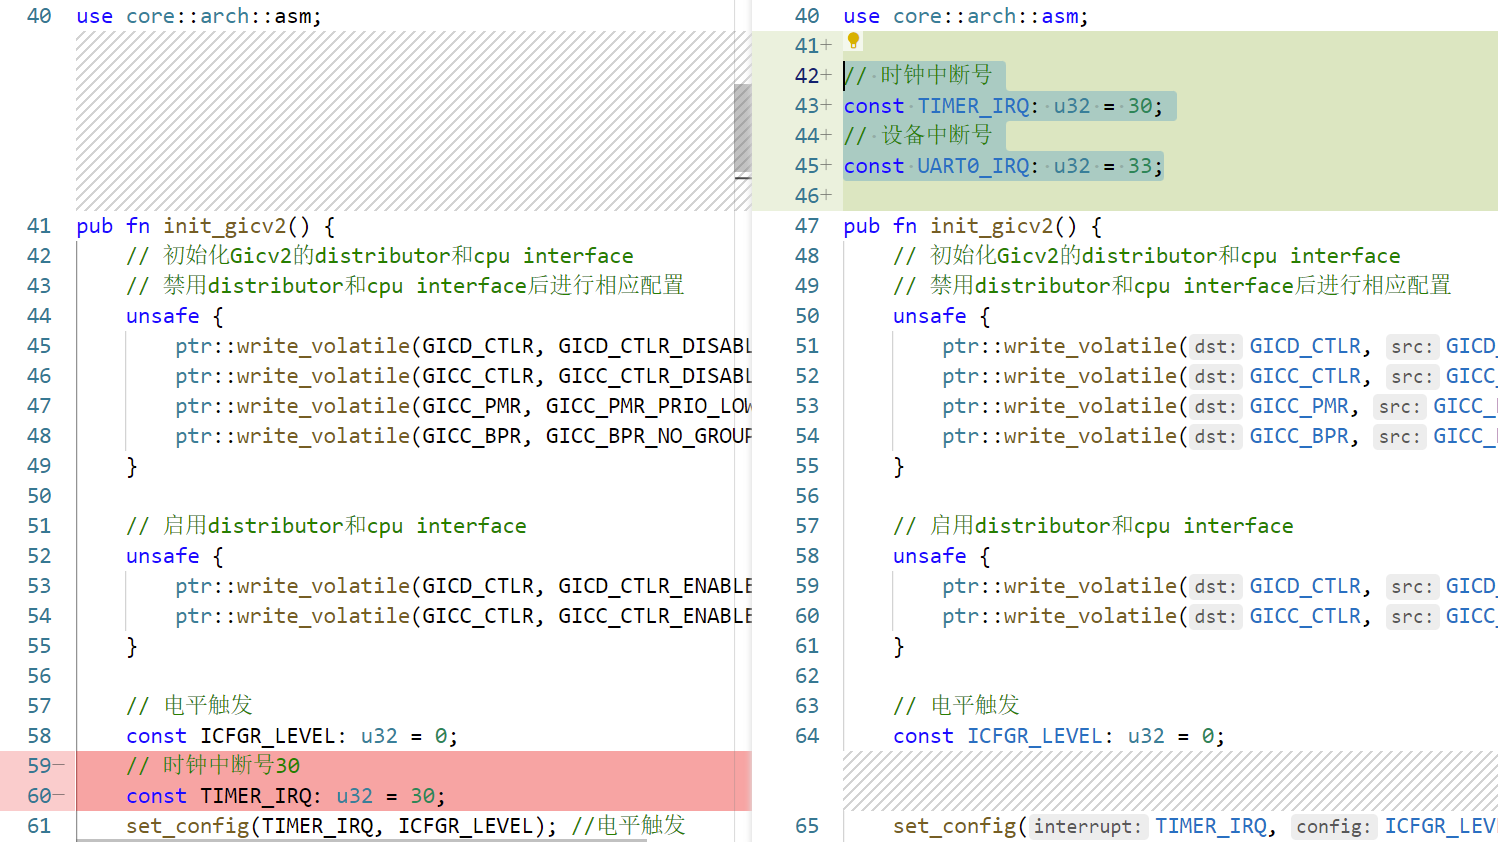Click the plus marker beside line 43
1498x842 pixels.
(x=826, y=106)
